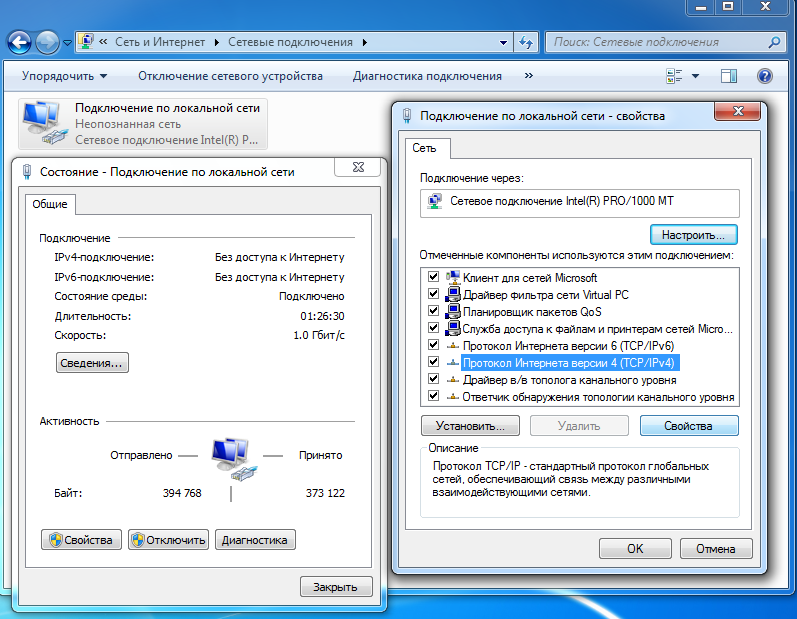This screenshot has width=797, height=619.
Task: Toggle 'Драйвер фильтра сети Virtual PC' checkbox
Action: click(x=433, y=294)
